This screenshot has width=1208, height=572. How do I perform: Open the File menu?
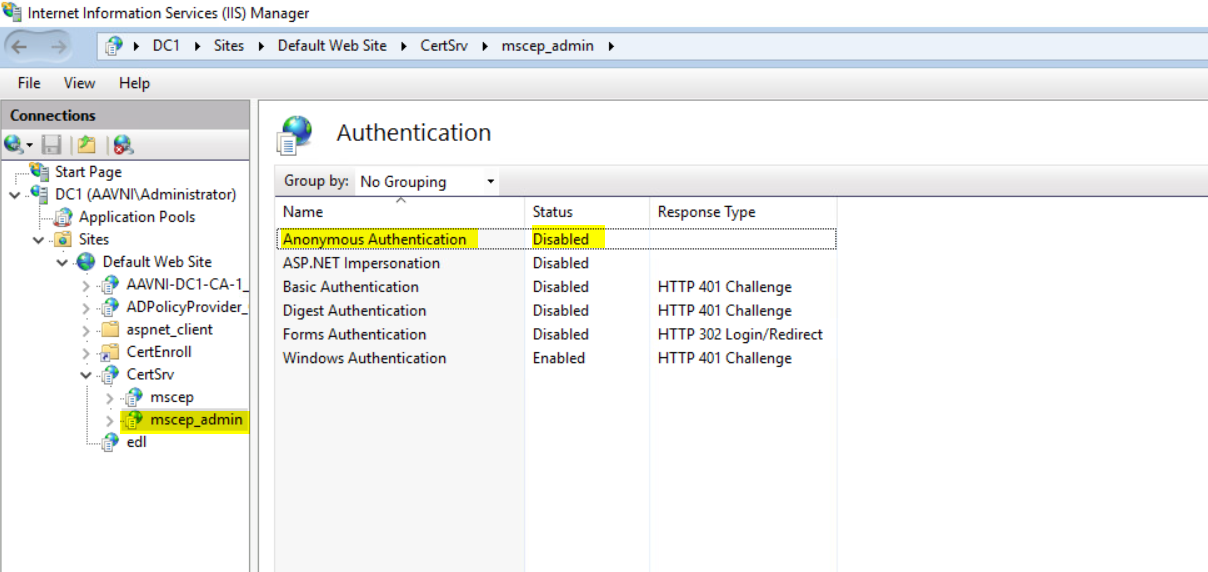click(x=29, y=83)
